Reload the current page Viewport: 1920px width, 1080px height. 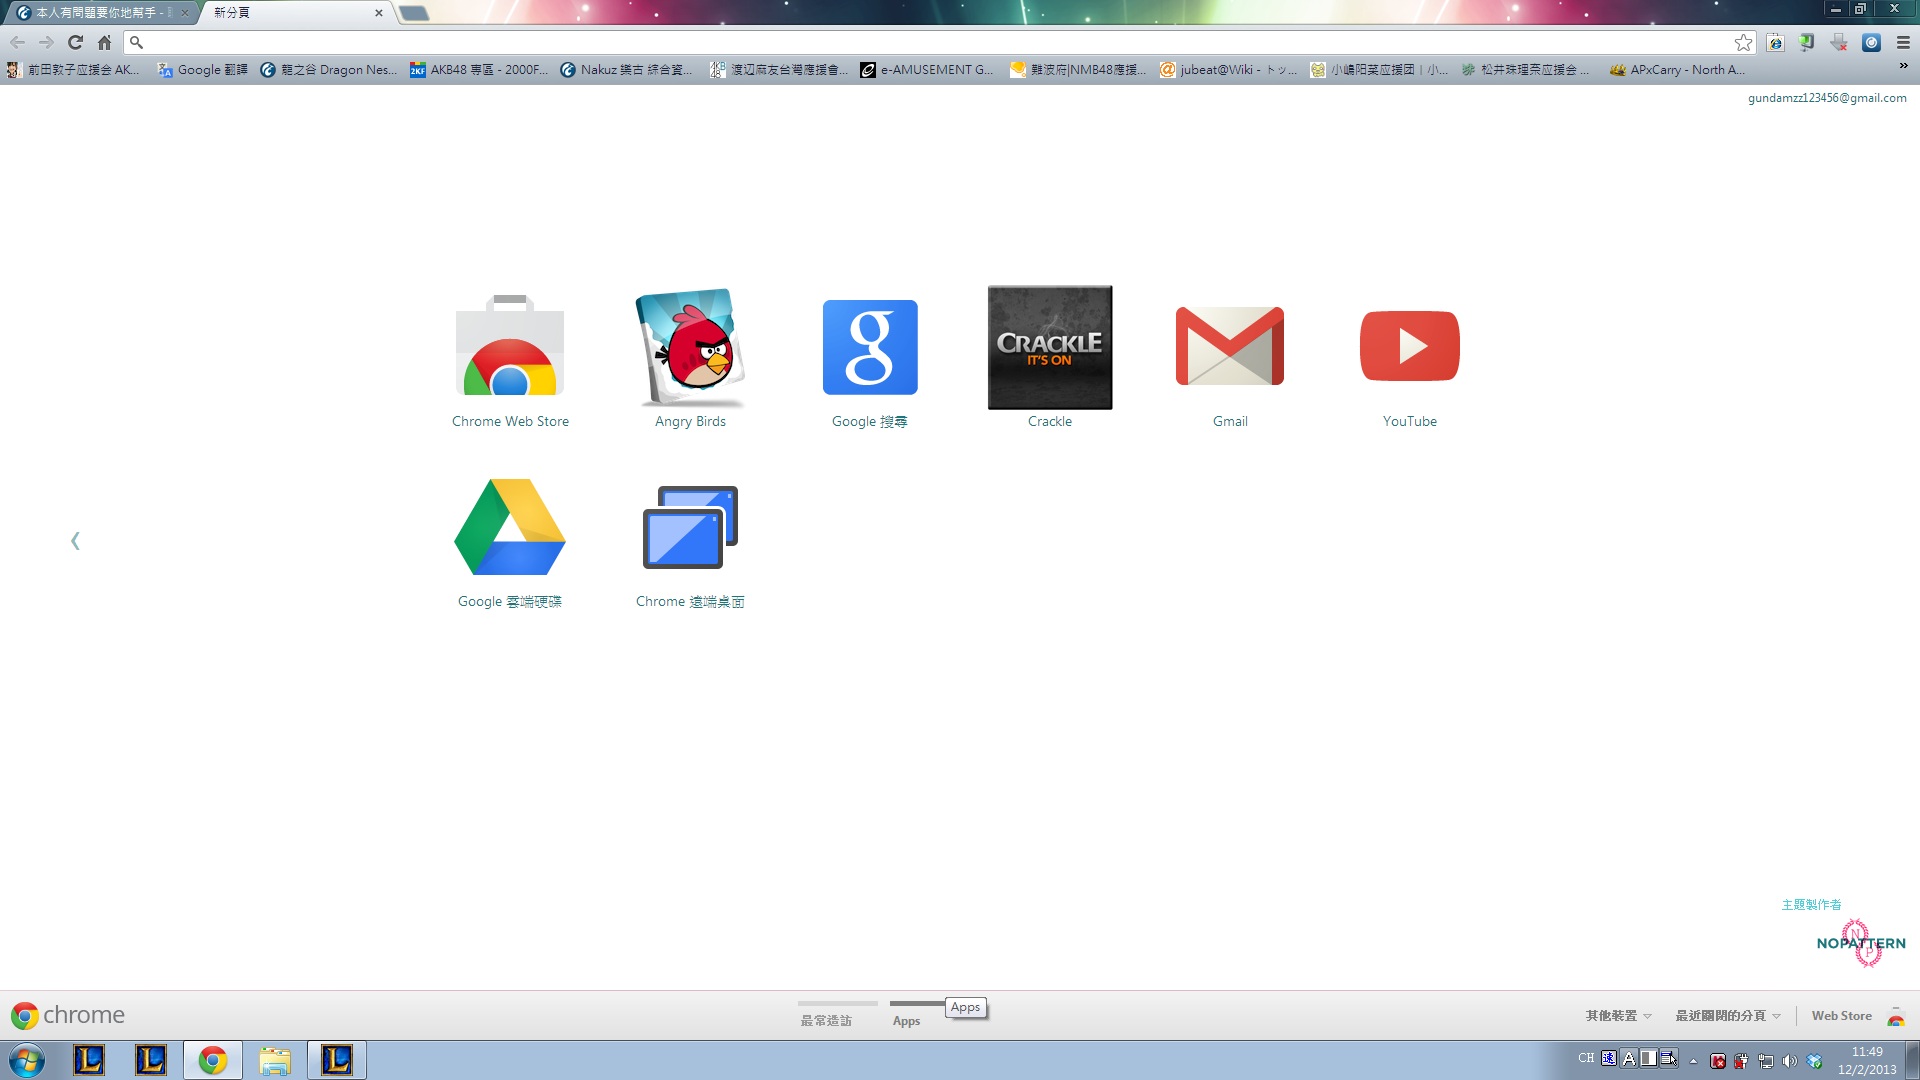click(75, 42)
